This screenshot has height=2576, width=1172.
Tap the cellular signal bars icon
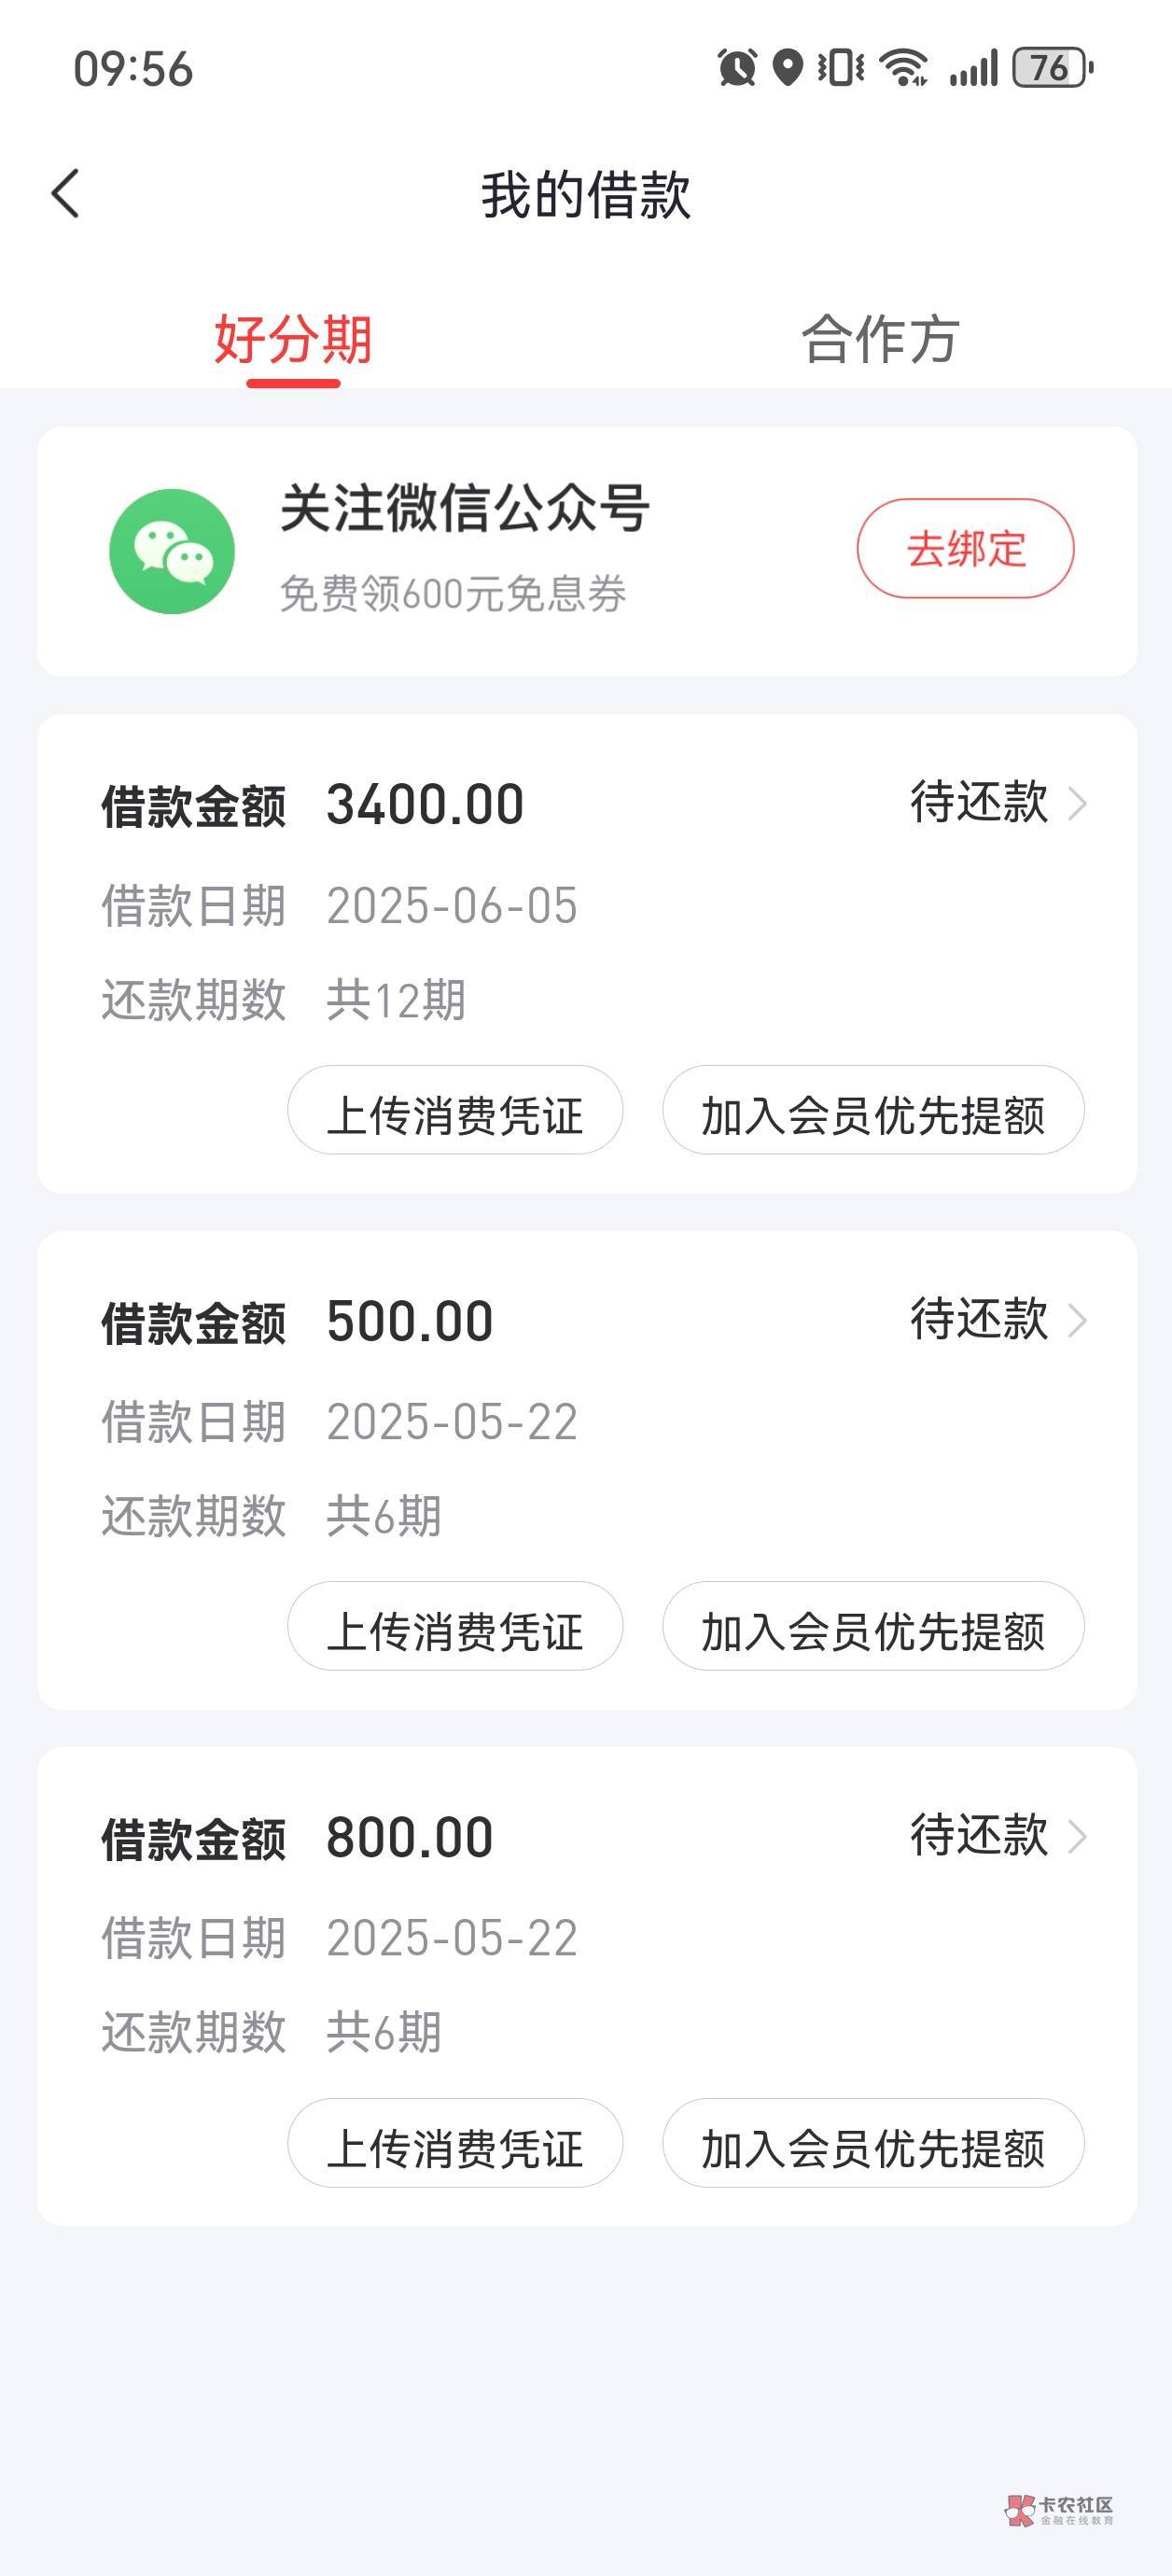point(973,68)
